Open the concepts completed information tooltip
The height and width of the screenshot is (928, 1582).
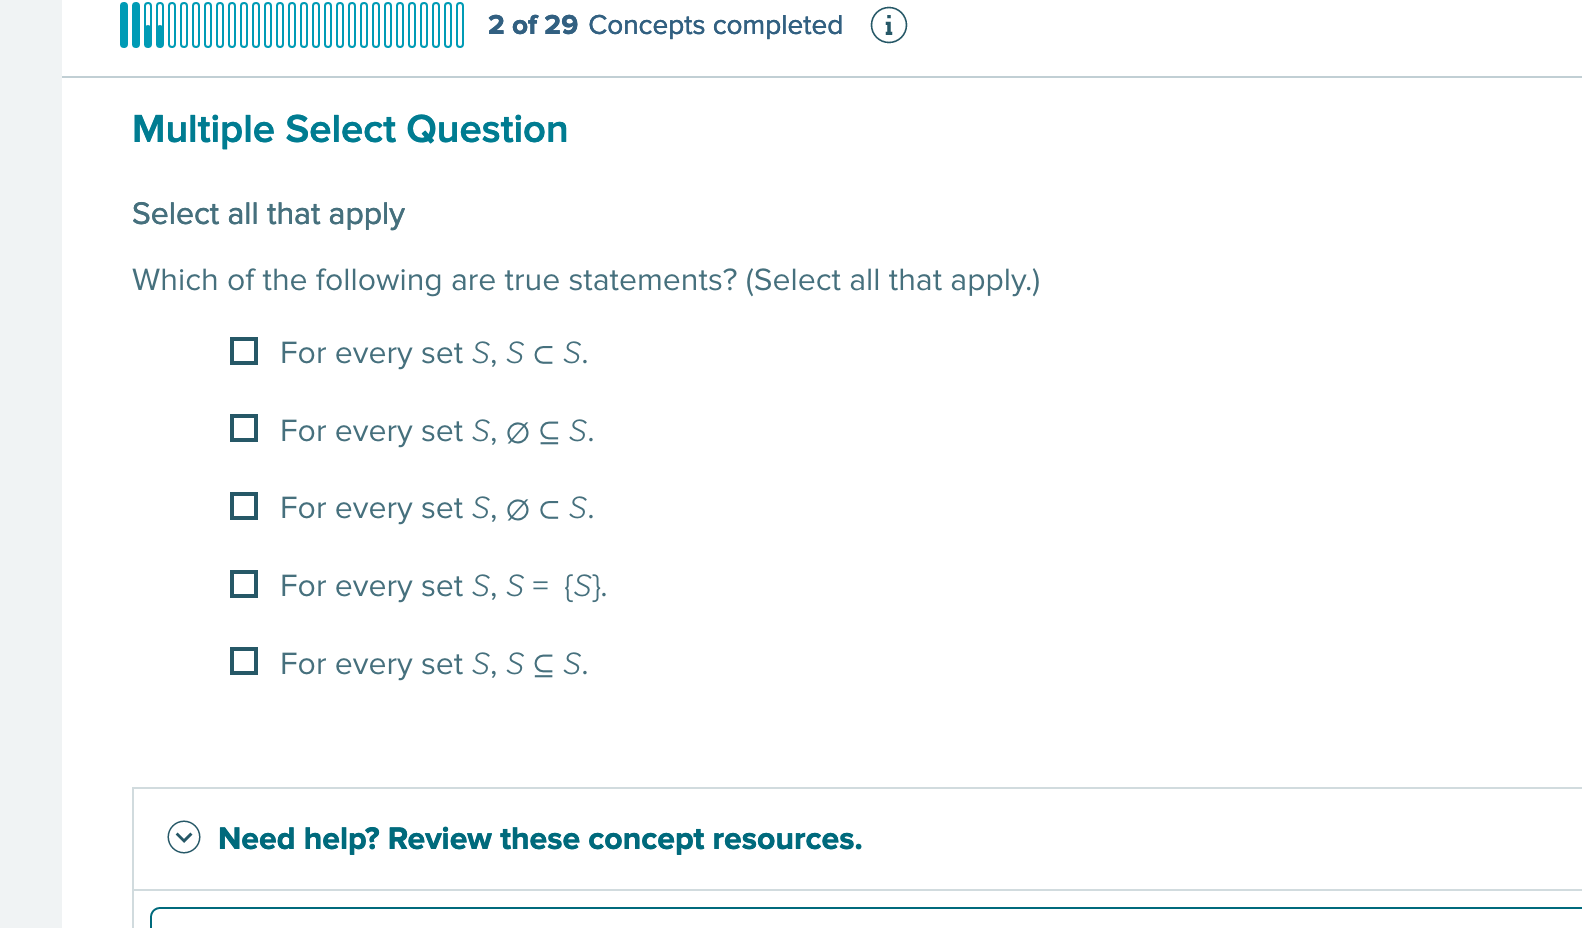(x=890, y=25)
